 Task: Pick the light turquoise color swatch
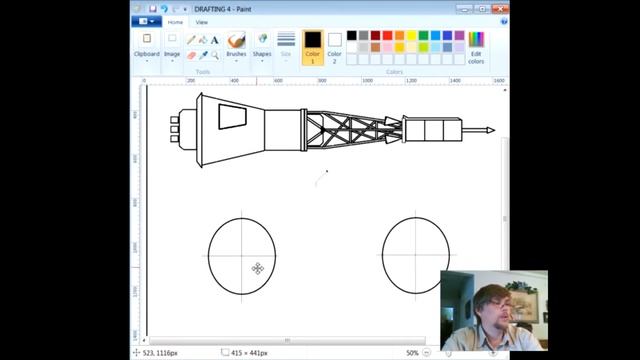436,47
